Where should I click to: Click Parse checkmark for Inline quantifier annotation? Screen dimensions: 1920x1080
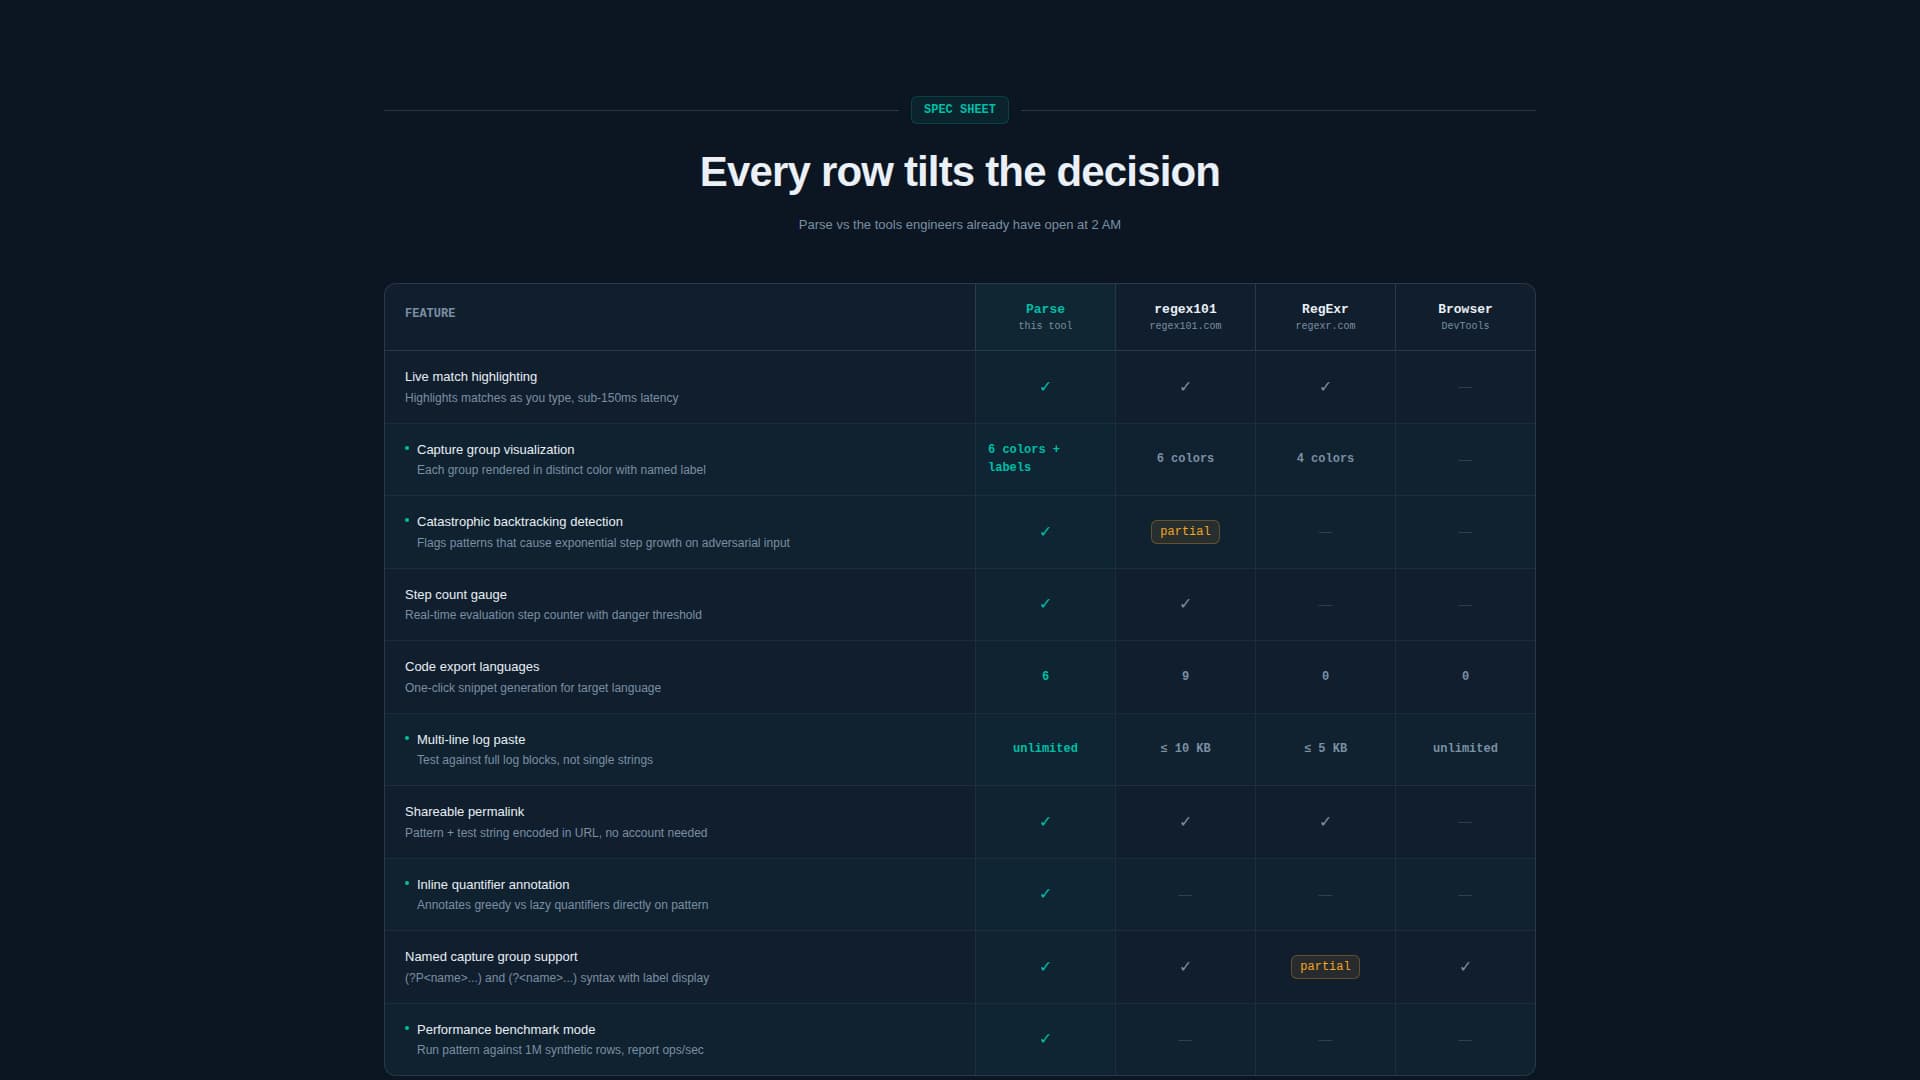pyautogui.click(x=1045, y=894)
